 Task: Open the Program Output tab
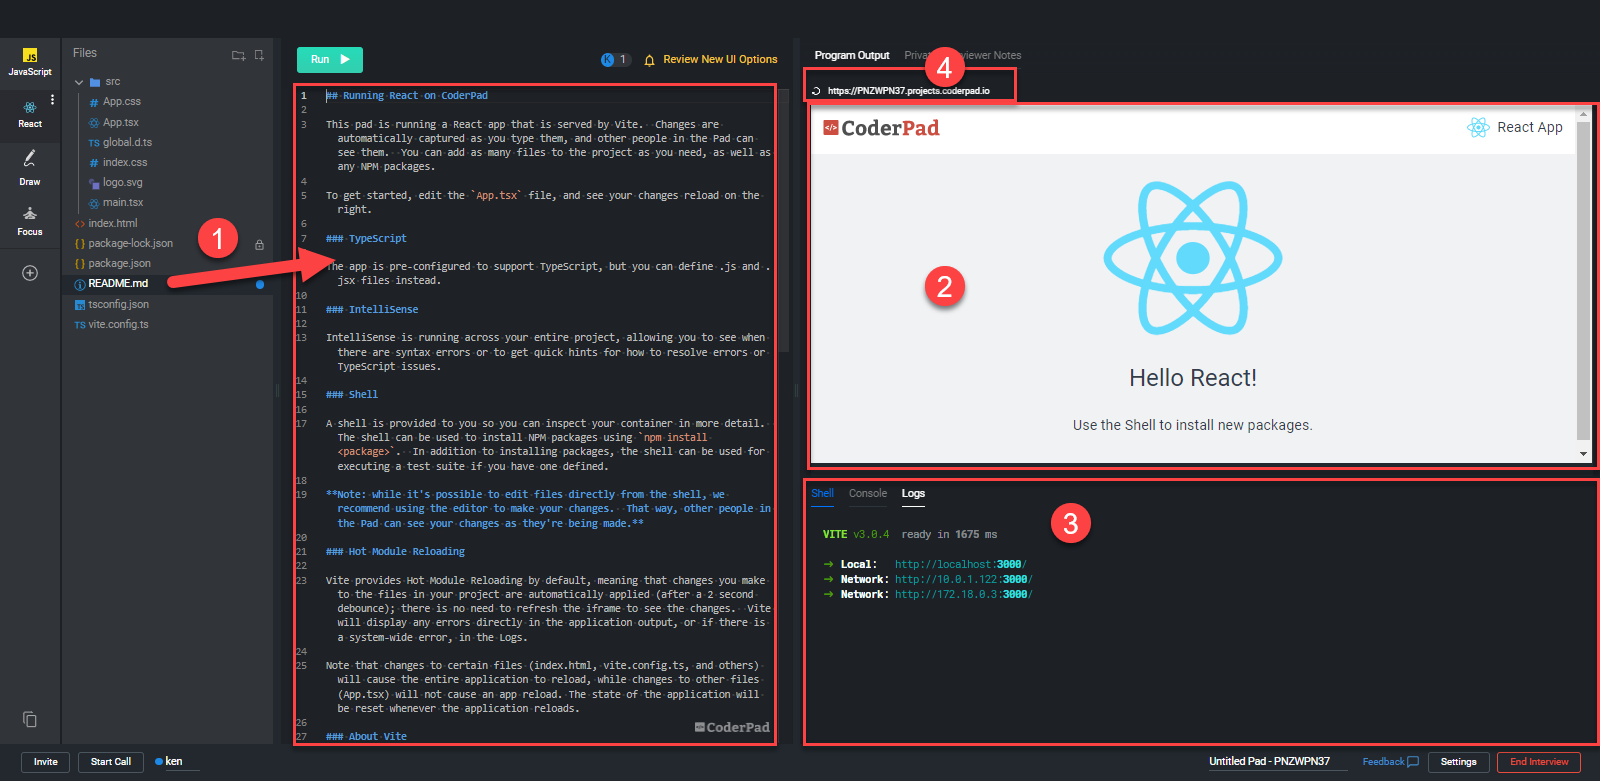click(x=851, y=55)
